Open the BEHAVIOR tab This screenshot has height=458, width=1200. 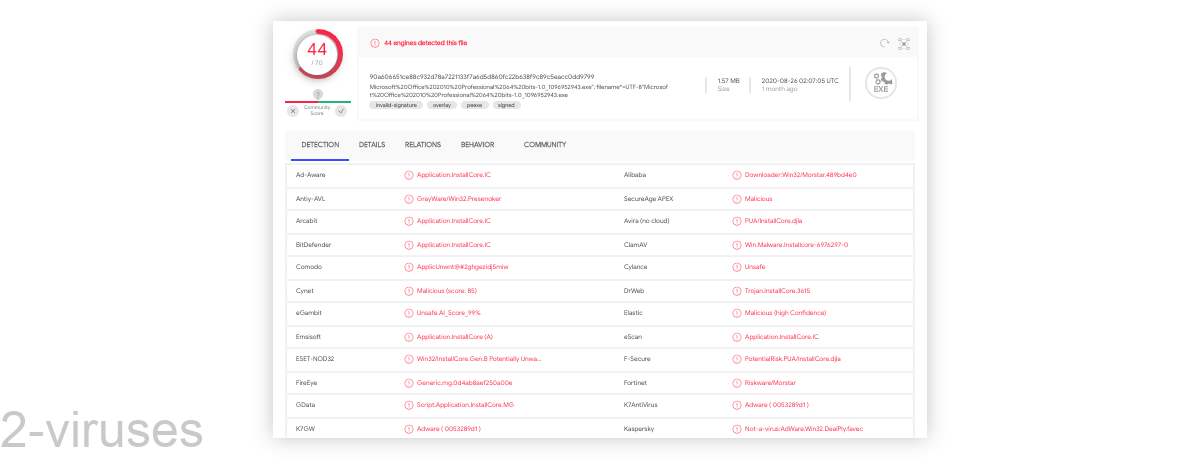pyautogui.click(x=478, y=145)
